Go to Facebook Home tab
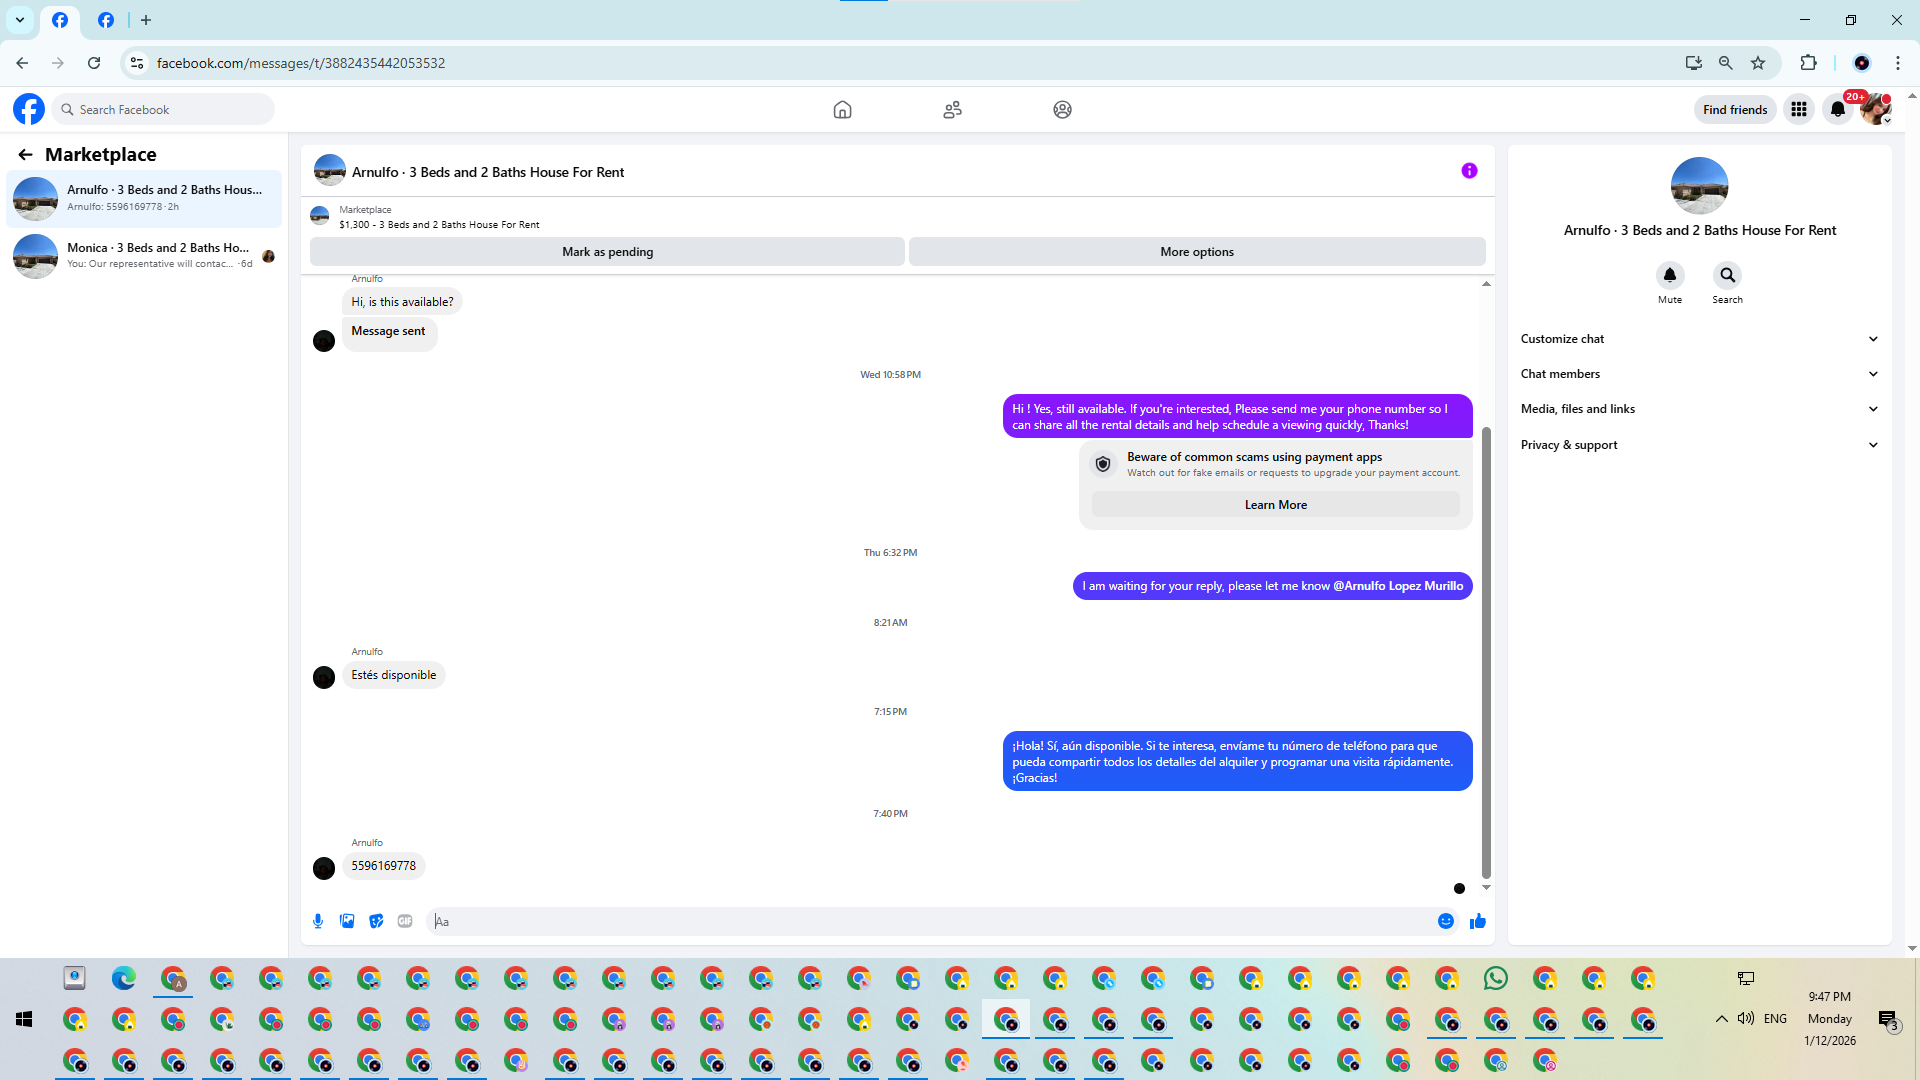The height and width of the screenshot is (1080, 1920). click(x=842, y=109)
